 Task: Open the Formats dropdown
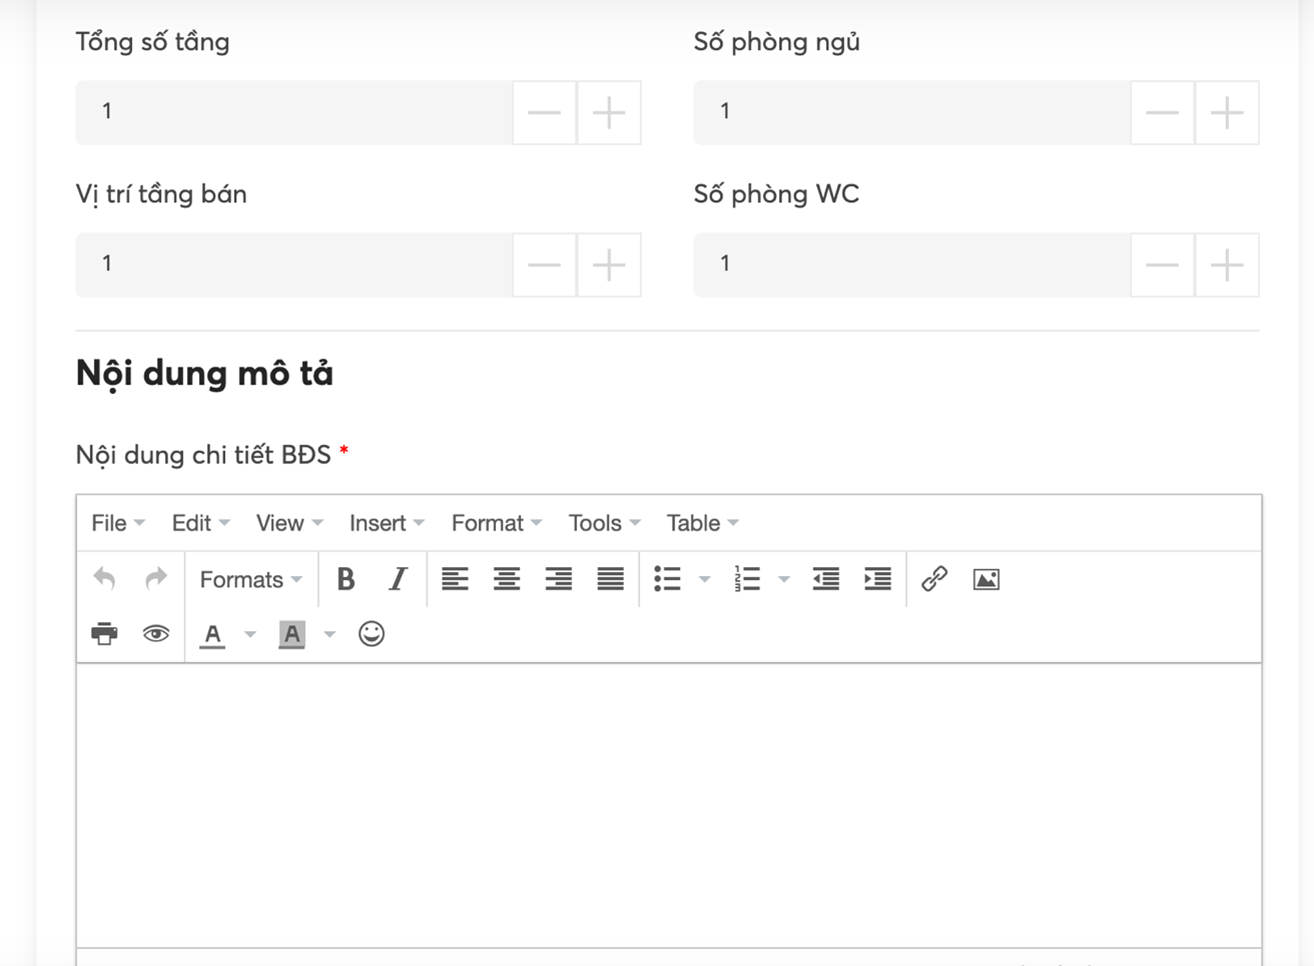tap(251, 579)
